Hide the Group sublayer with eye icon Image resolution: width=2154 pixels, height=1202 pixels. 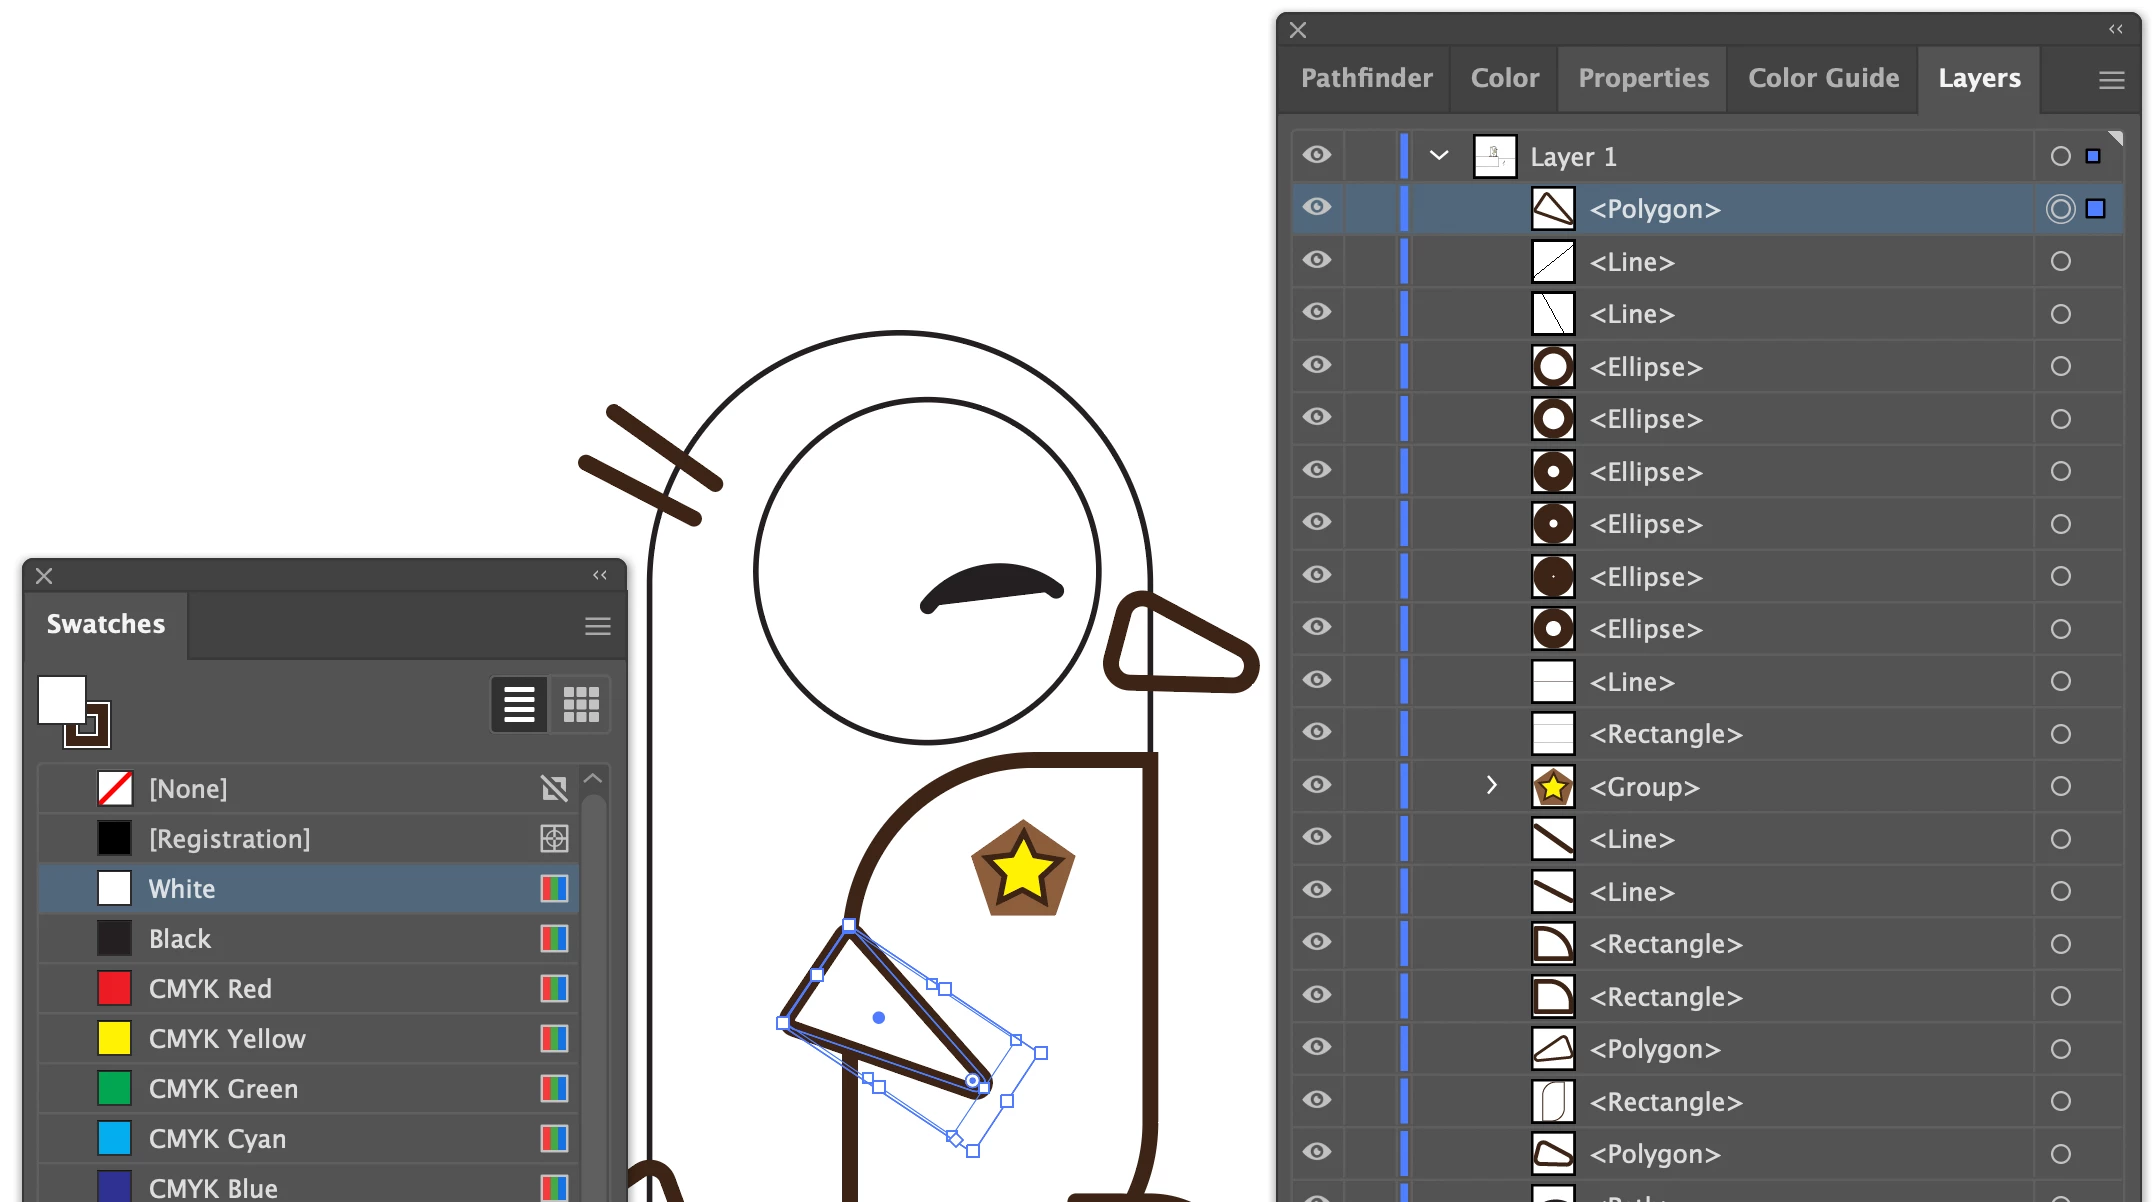(x=1317, y=785)
